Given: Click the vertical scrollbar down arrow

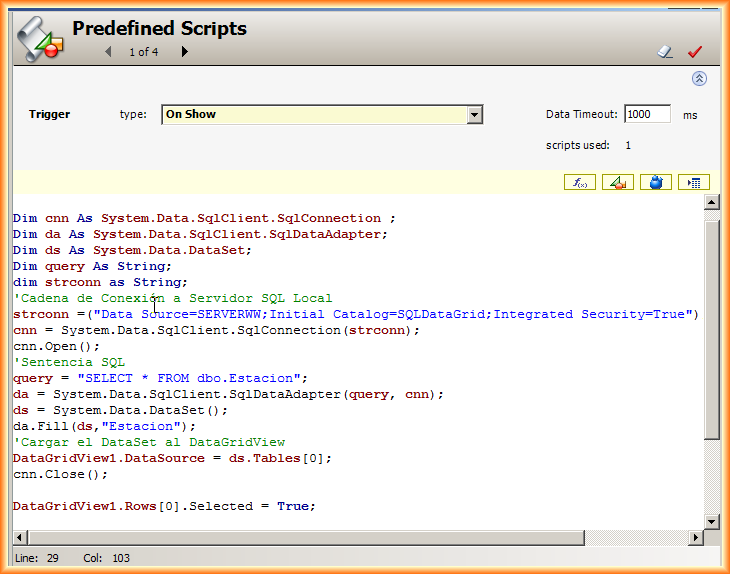Looking at the screenshot, I should (x=711, y=521).
